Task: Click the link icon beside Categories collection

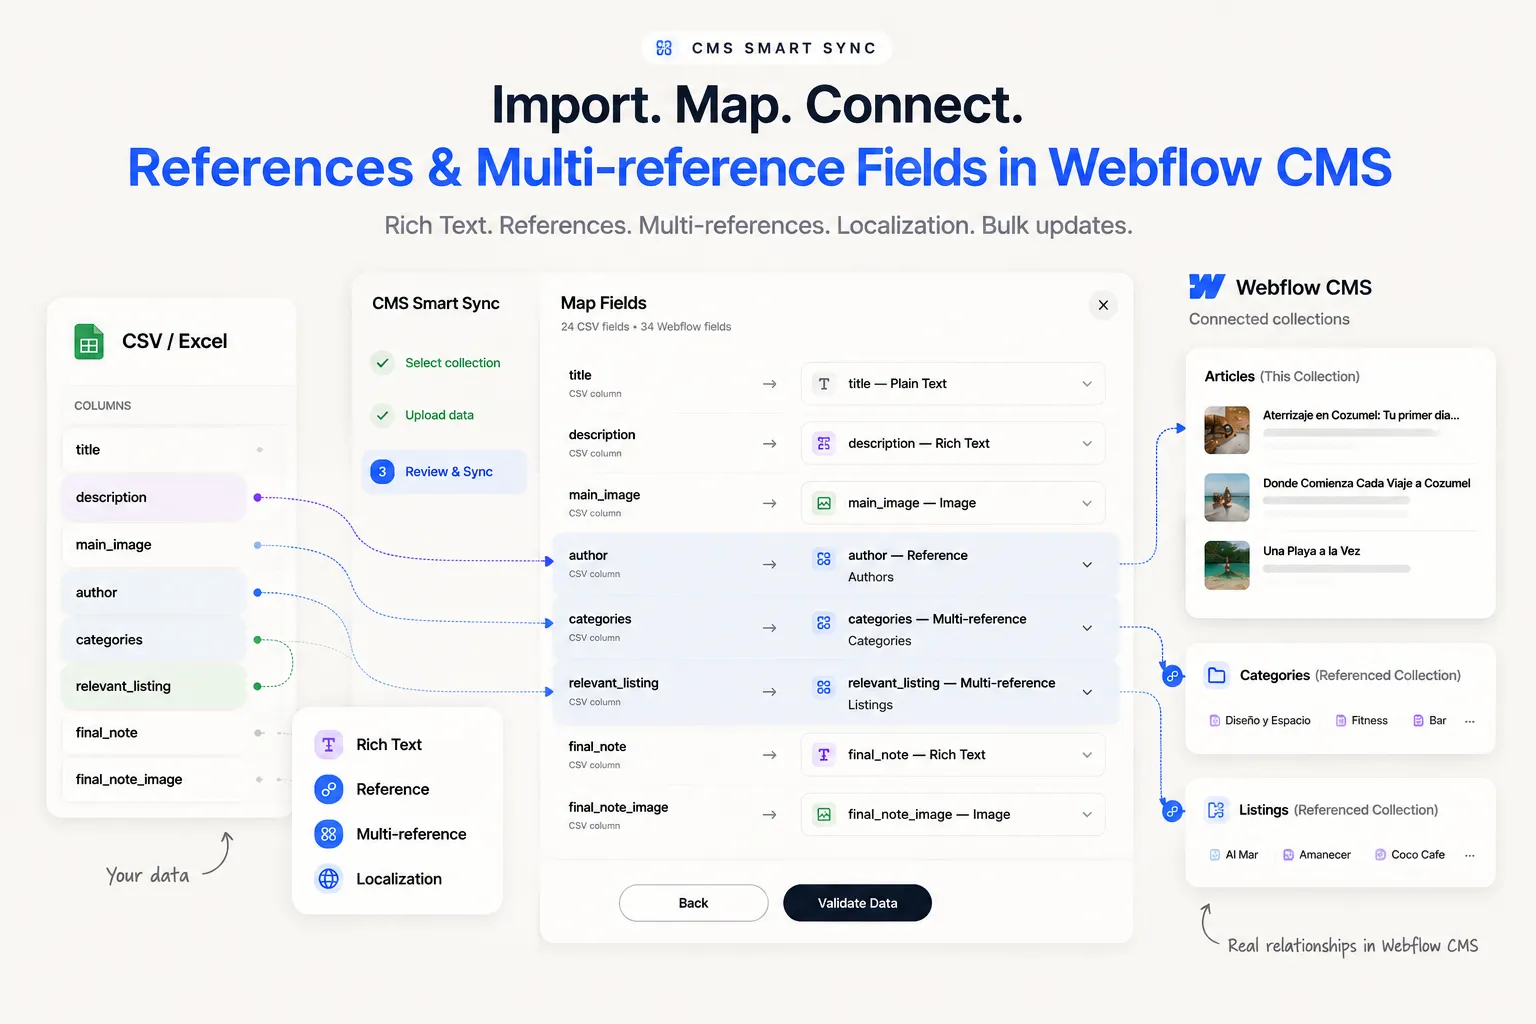Action: pyautogui.click(x=1173, y=676)
